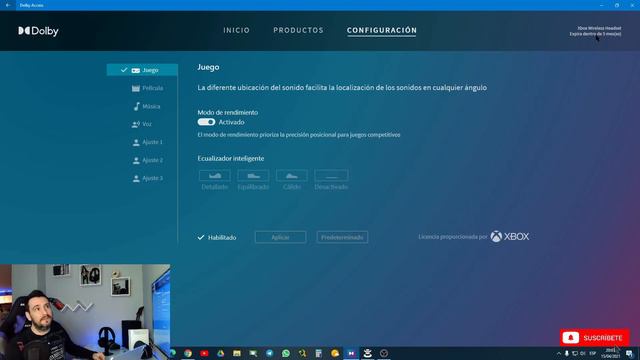The image size is (640, 360).
Task: Open Telegram from the taskbar
Action: [x=269, y=353]
